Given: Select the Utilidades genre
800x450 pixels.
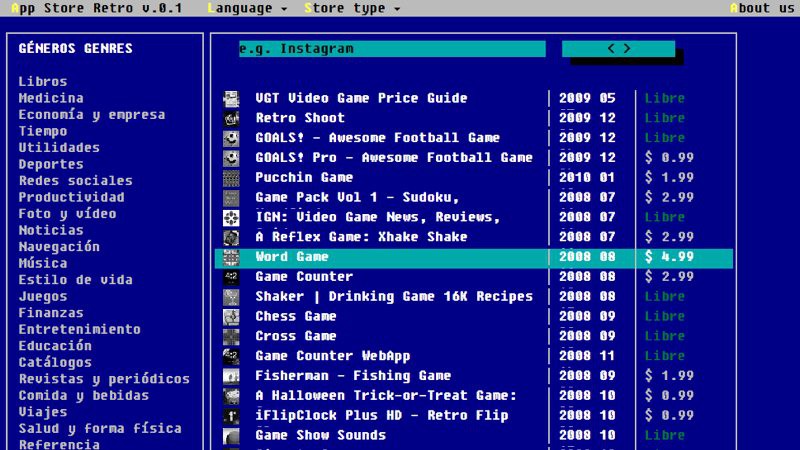Looking at the screenshot, I should [59, 147].
